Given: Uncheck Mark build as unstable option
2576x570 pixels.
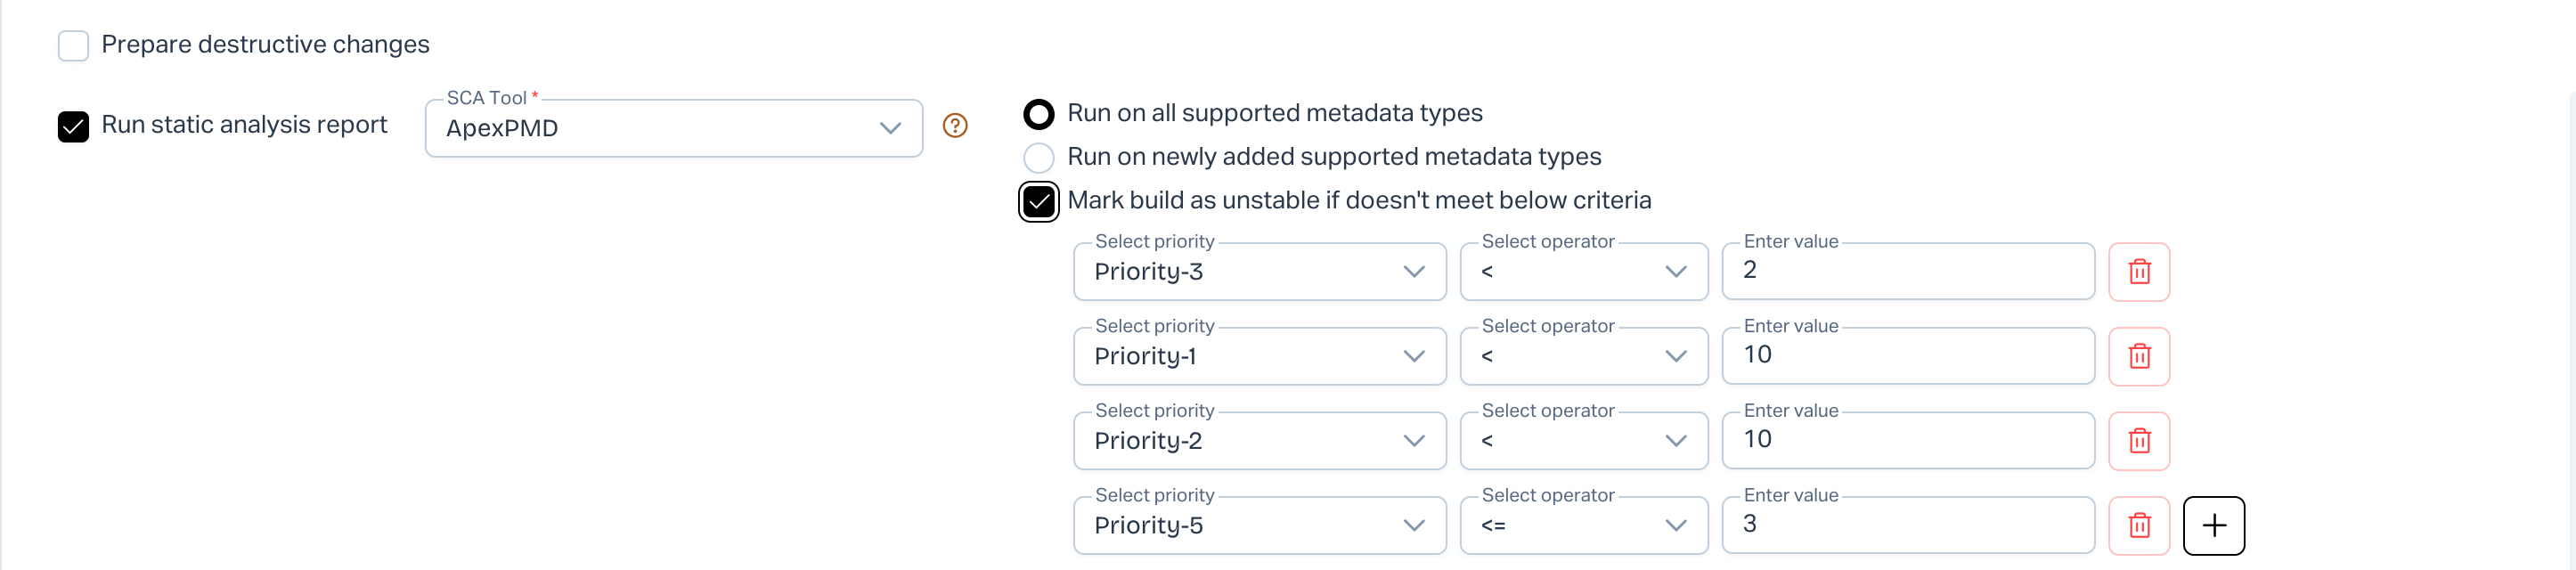Looking at the screenshot, I should pyautogui.click(x=1039, y=201).
